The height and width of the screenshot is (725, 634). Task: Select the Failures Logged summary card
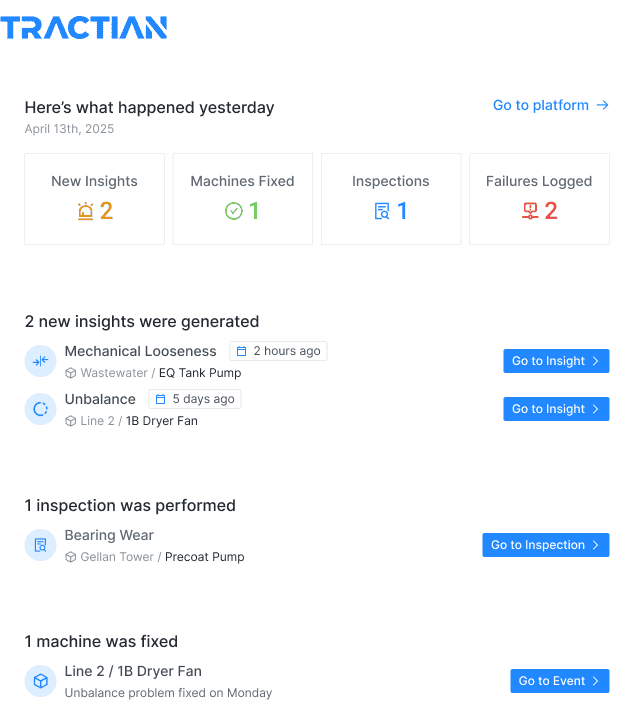point(540,199)
